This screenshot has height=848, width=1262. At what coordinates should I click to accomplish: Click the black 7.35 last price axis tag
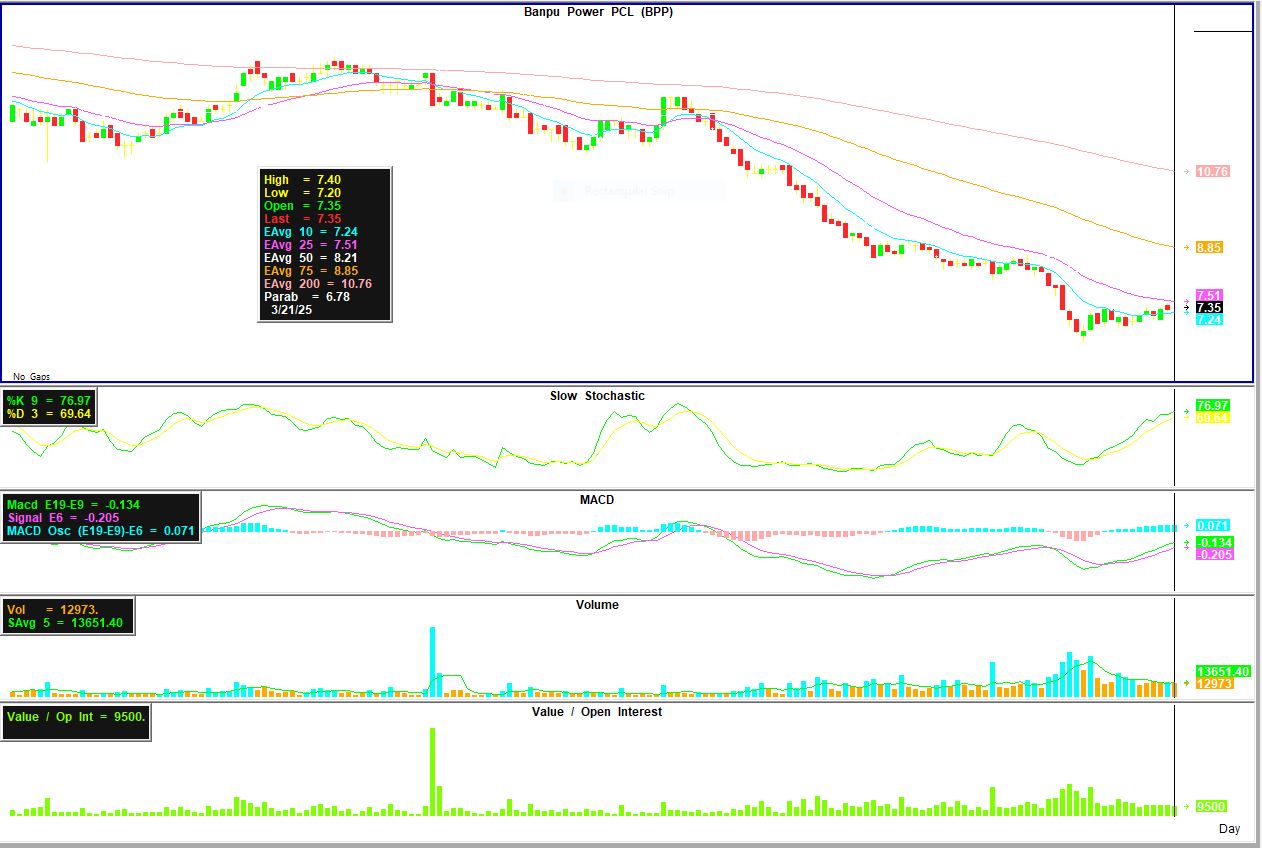1209,308
